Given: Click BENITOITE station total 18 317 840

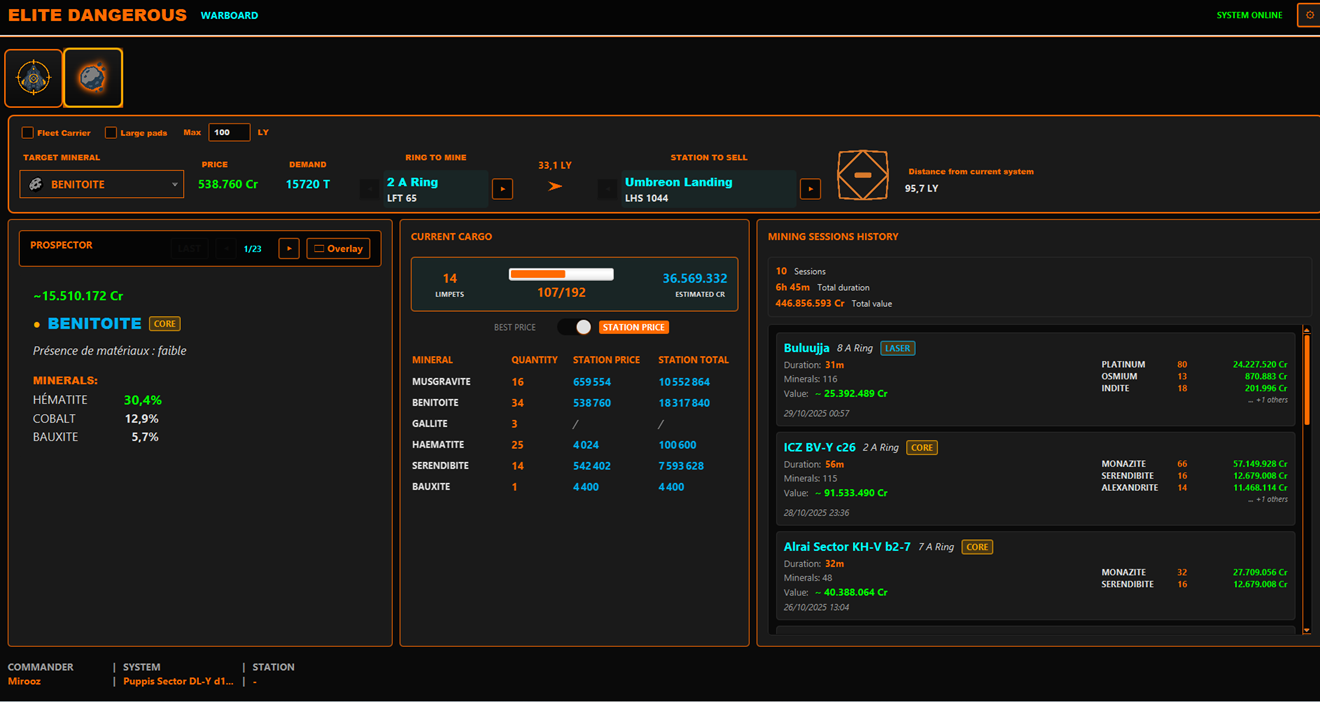Looking at the screenshot, I should 684,403.
